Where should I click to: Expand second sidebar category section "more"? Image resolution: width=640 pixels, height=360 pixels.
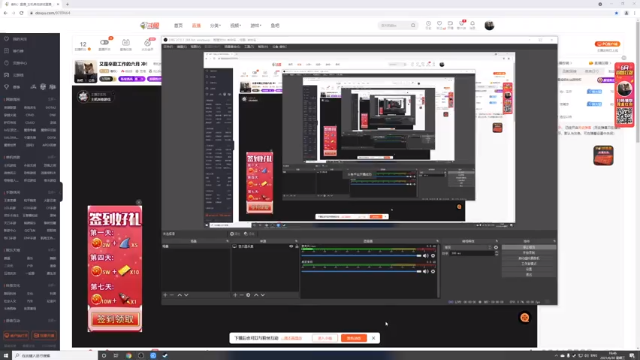coord(52,157)
